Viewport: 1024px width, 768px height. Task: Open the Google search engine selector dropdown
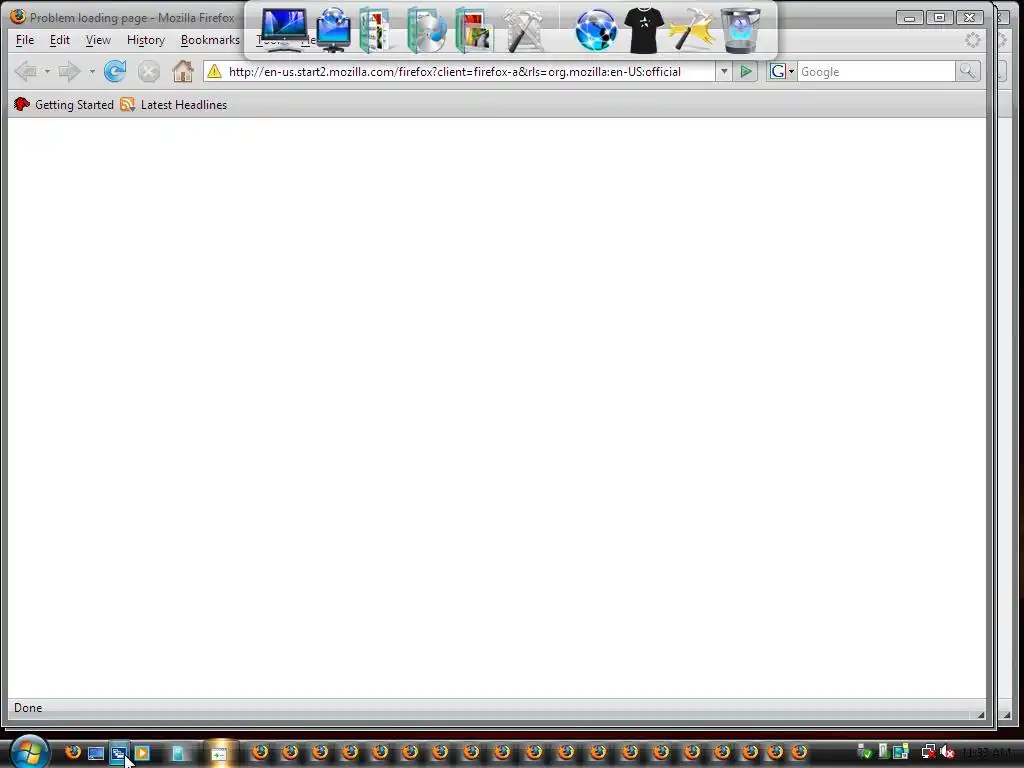click(782, 71)
